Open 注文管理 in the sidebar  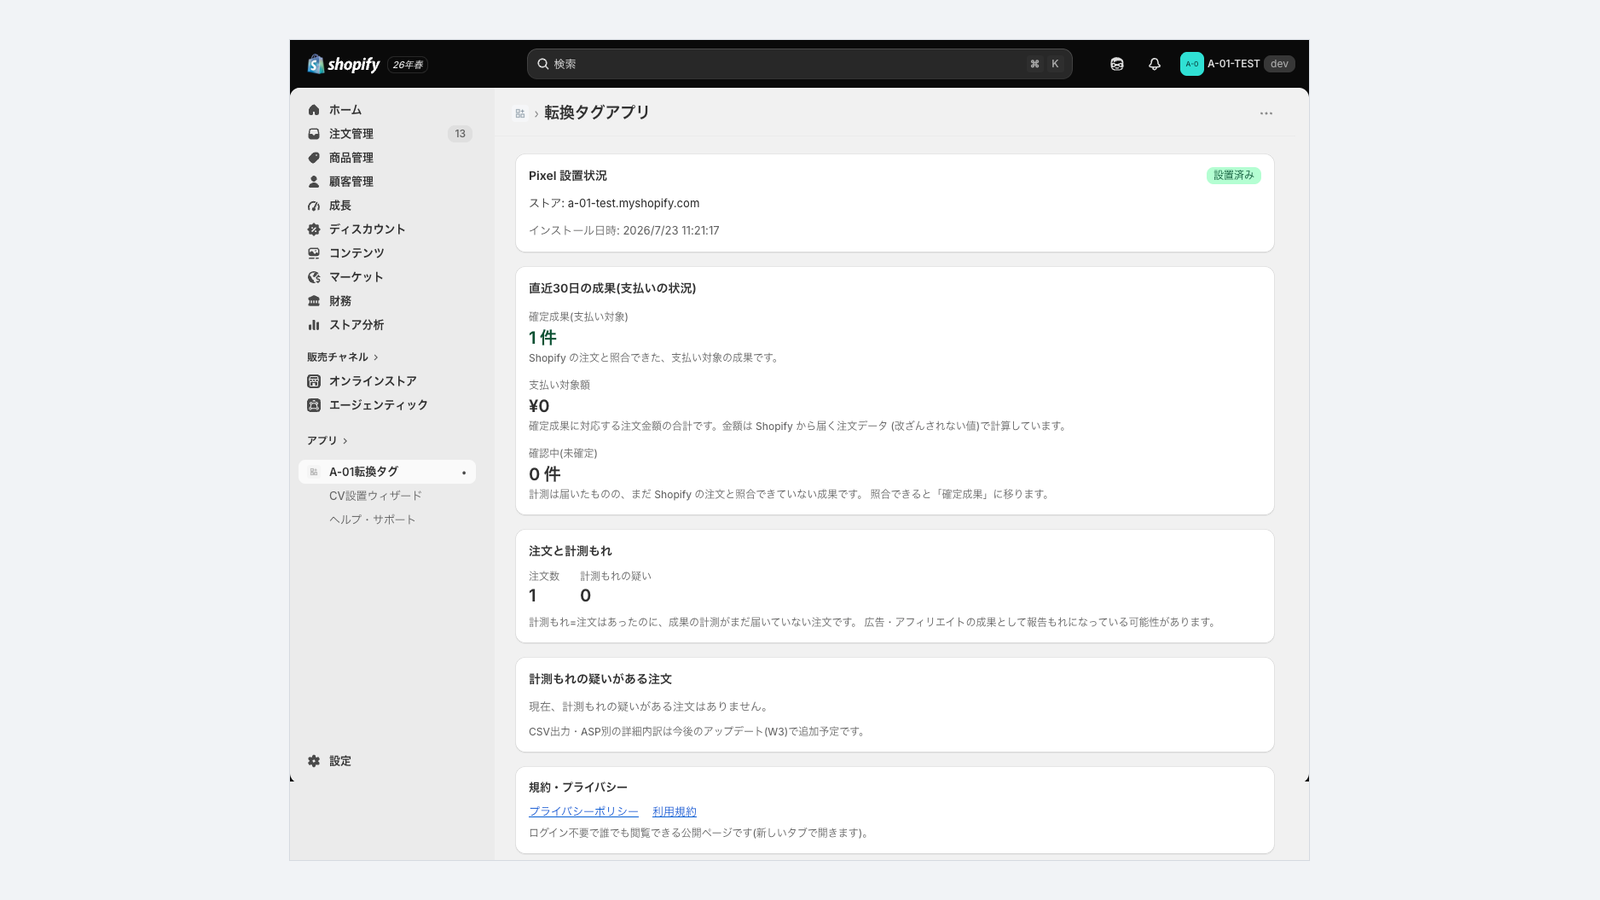pyautogui.click(x=387, y=134)
